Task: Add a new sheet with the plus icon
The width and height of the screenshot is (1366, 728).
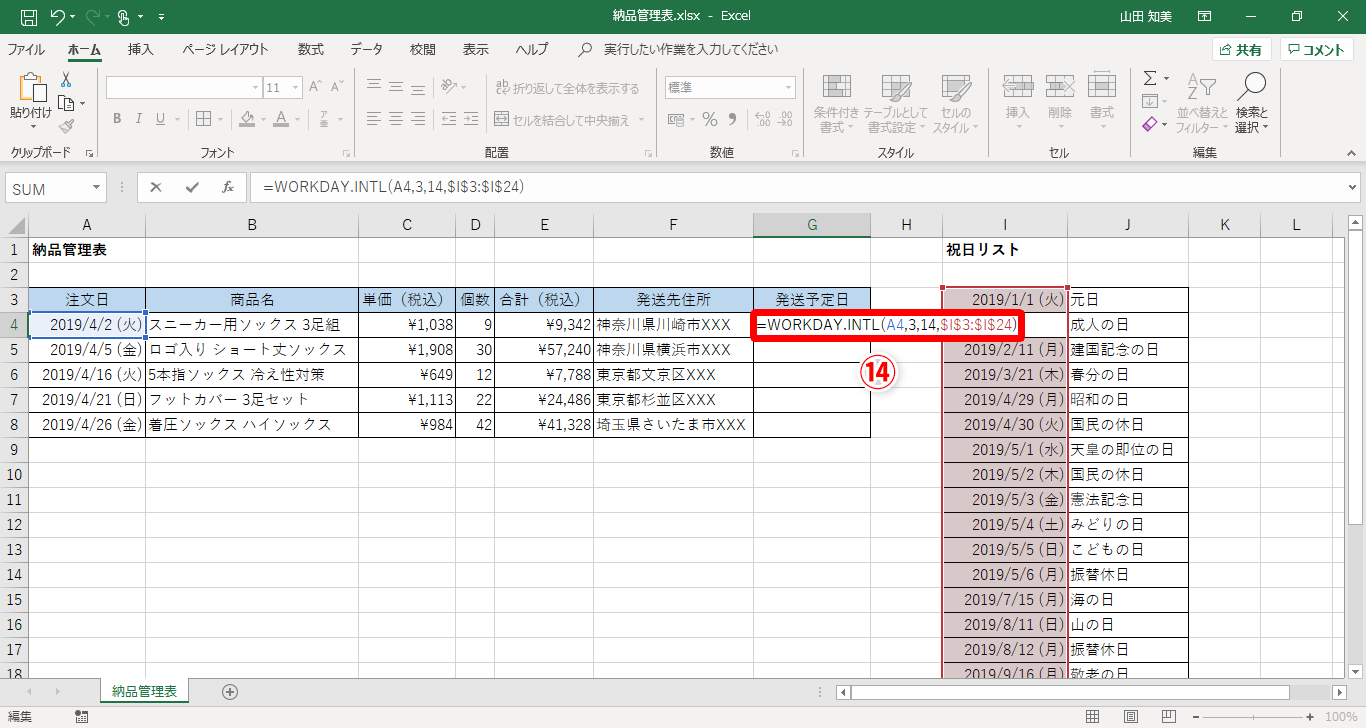Action: 230,691
